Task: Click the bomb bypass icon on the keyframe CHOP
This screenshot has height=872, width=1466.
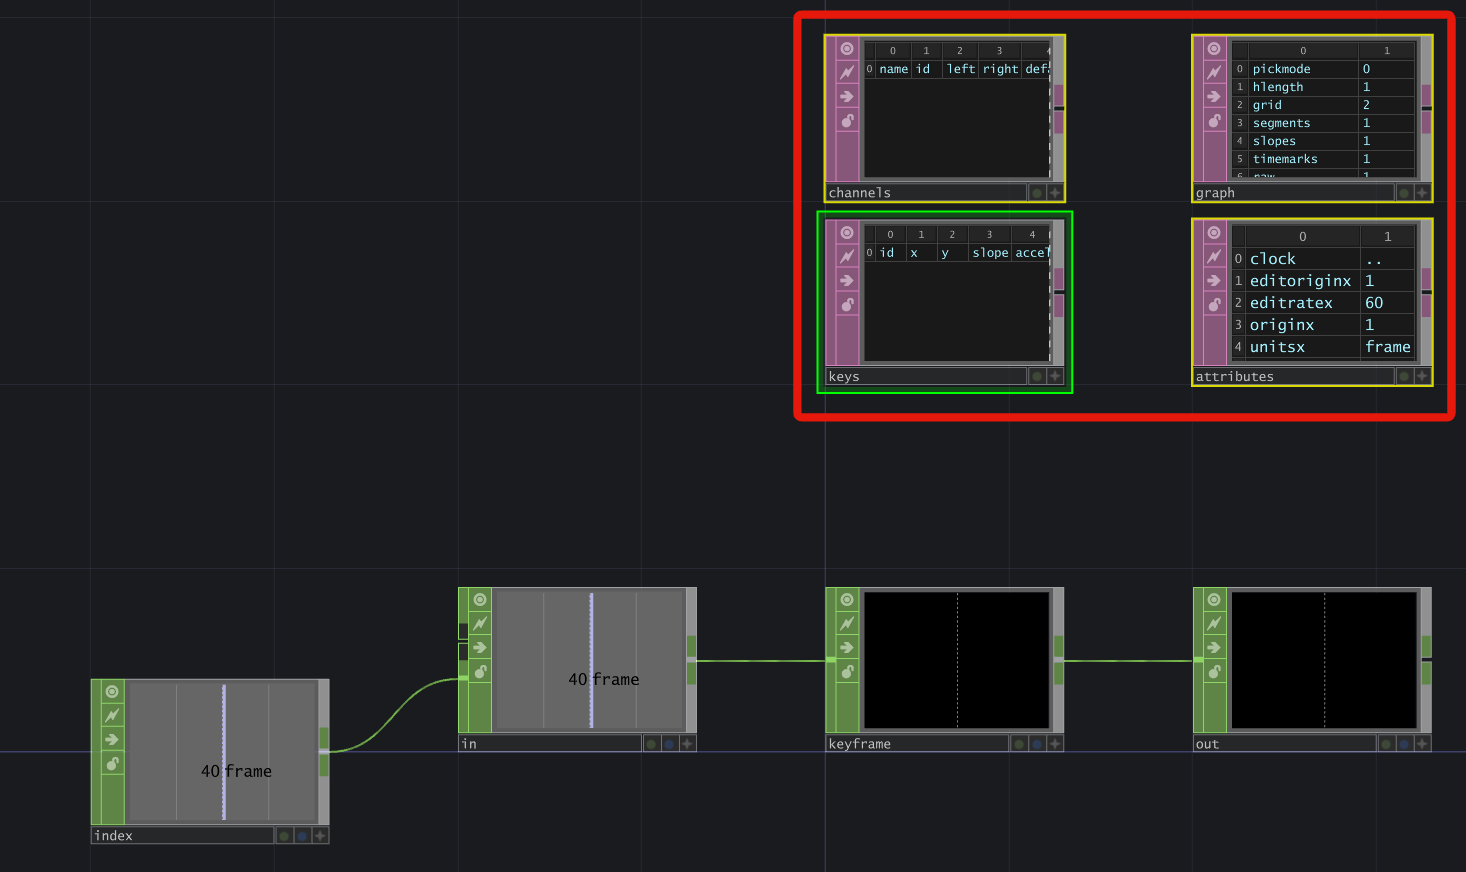Action: tap(845, 671)
